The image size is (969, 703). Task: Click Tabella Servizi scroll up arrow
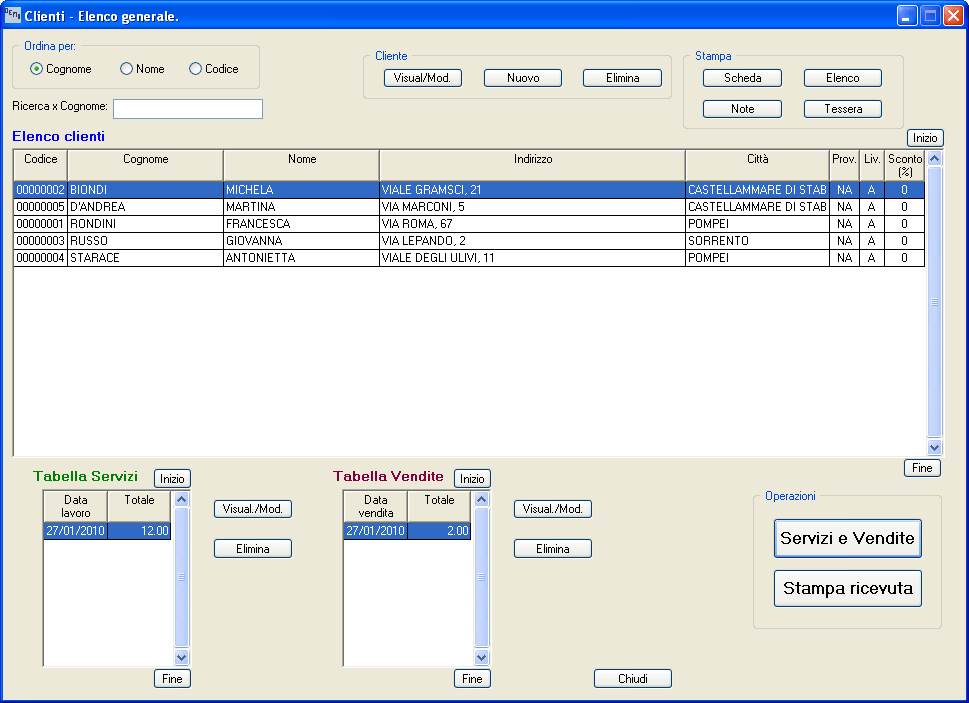click(x=182, y=499)
